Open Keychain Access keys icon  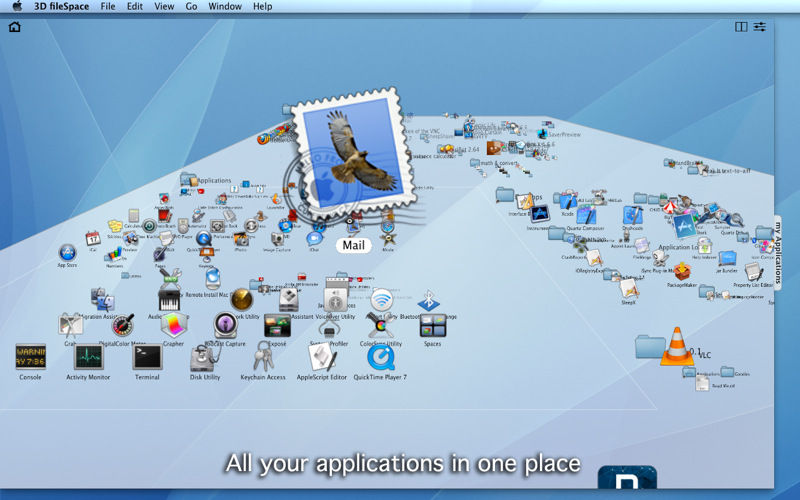(263, 356)
